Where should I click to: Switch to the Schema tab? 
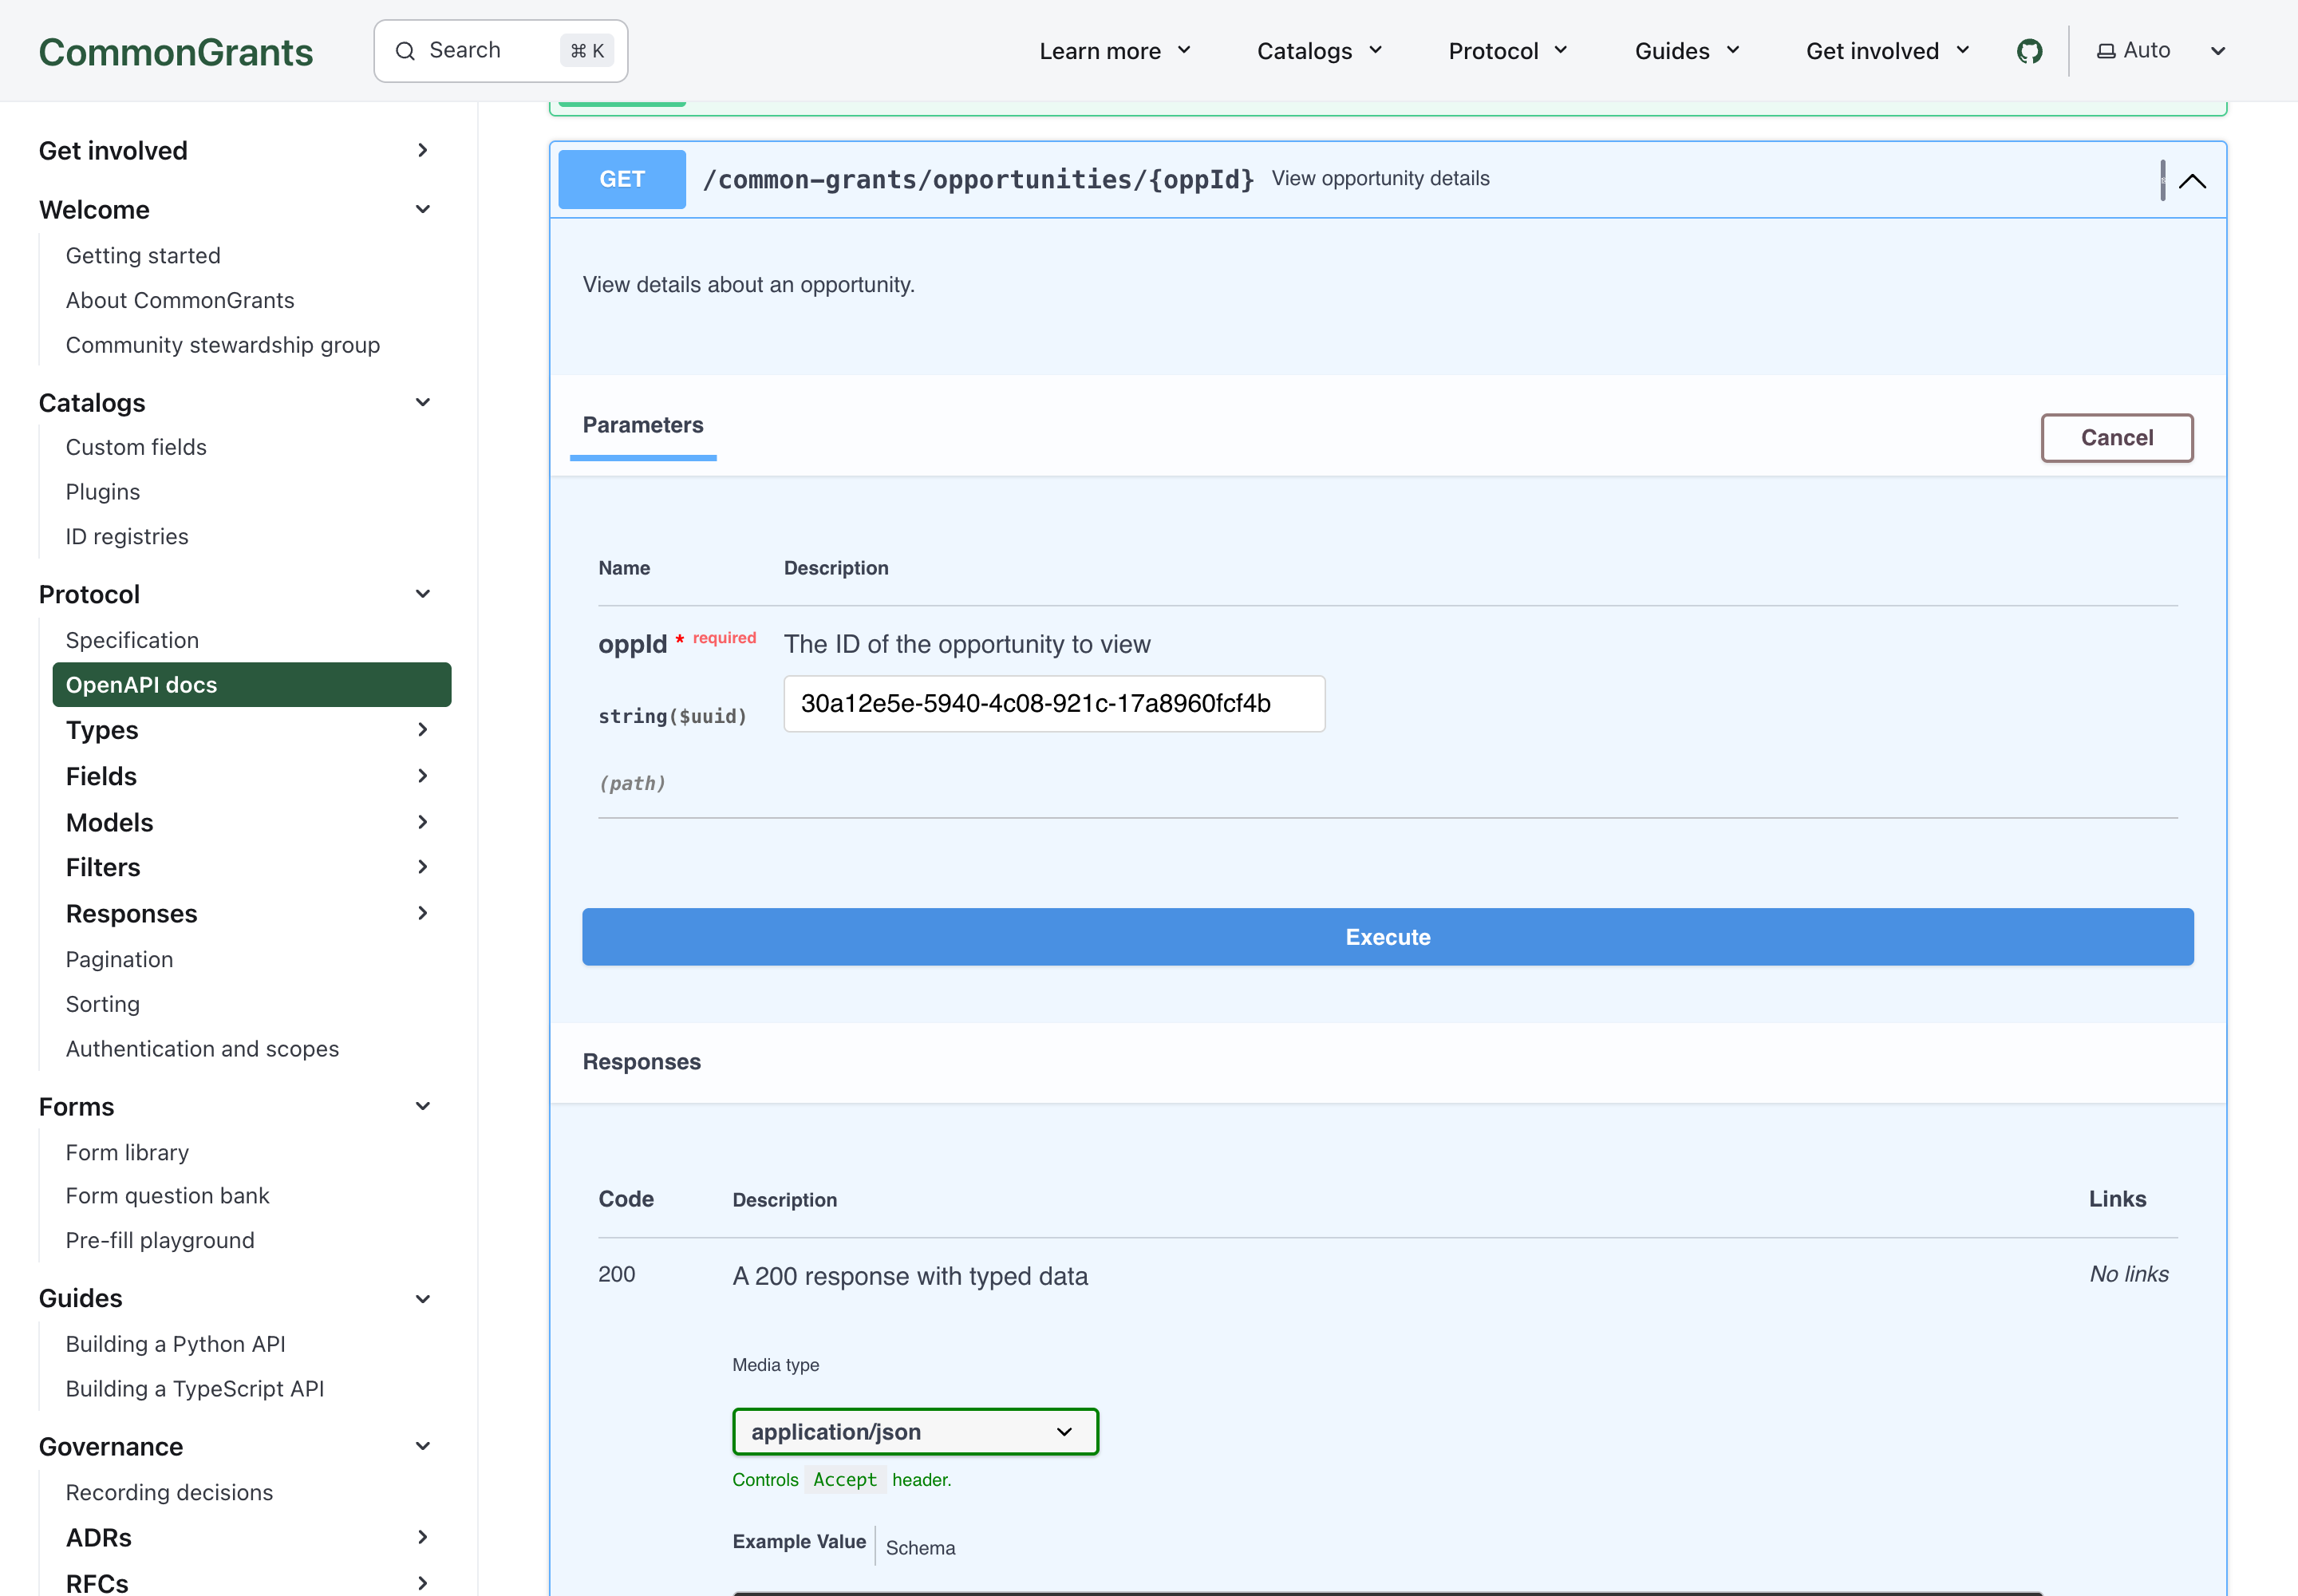tap(920, 1548)
